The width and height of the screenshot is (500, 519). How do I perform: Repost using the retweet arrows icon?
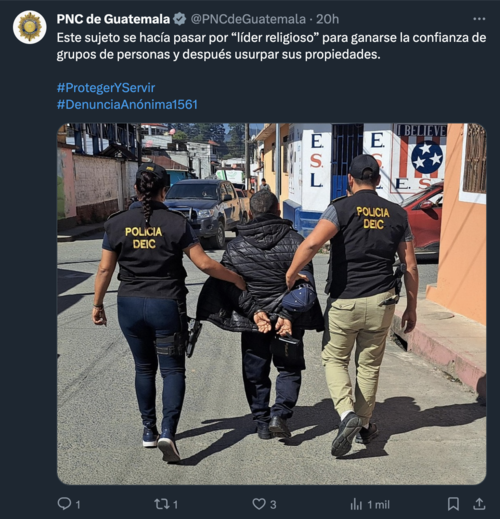pyautogui.click(x=162, y=504)
